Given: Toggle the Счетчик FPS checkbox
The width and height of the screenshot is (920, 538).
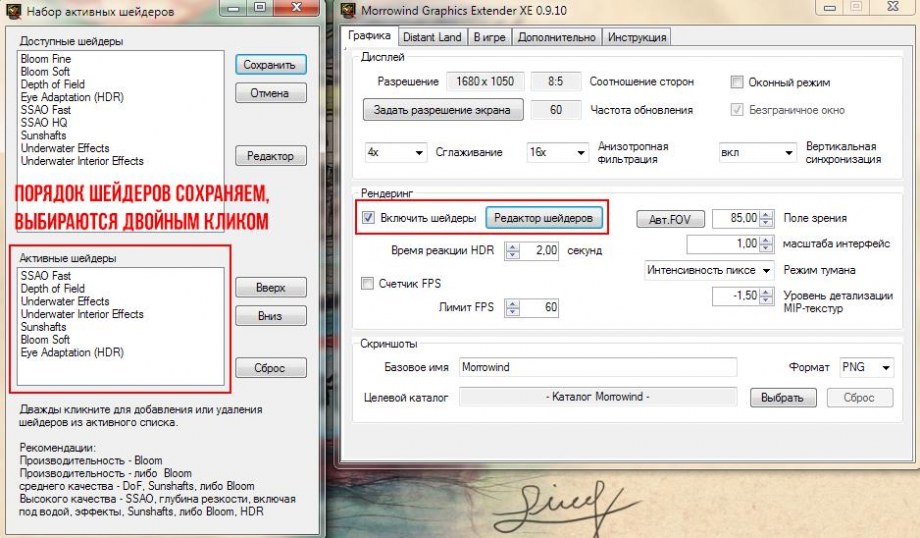Looking at the screenshot, I should click(x=367, y=284).
